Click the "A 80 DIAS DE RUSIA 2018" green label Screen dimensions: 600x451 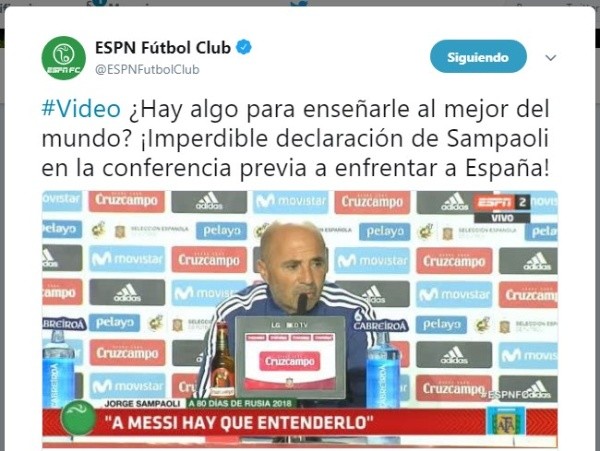(241, 403)
